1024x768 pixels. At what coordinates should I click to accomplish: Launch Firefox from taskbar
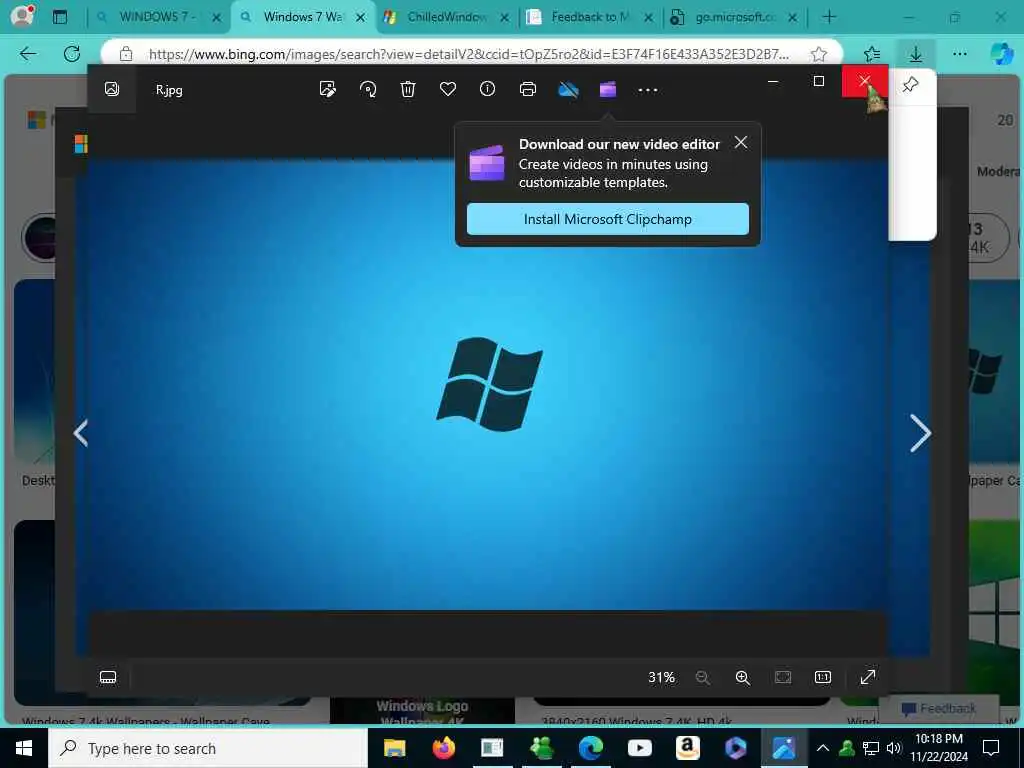(443, 748)
